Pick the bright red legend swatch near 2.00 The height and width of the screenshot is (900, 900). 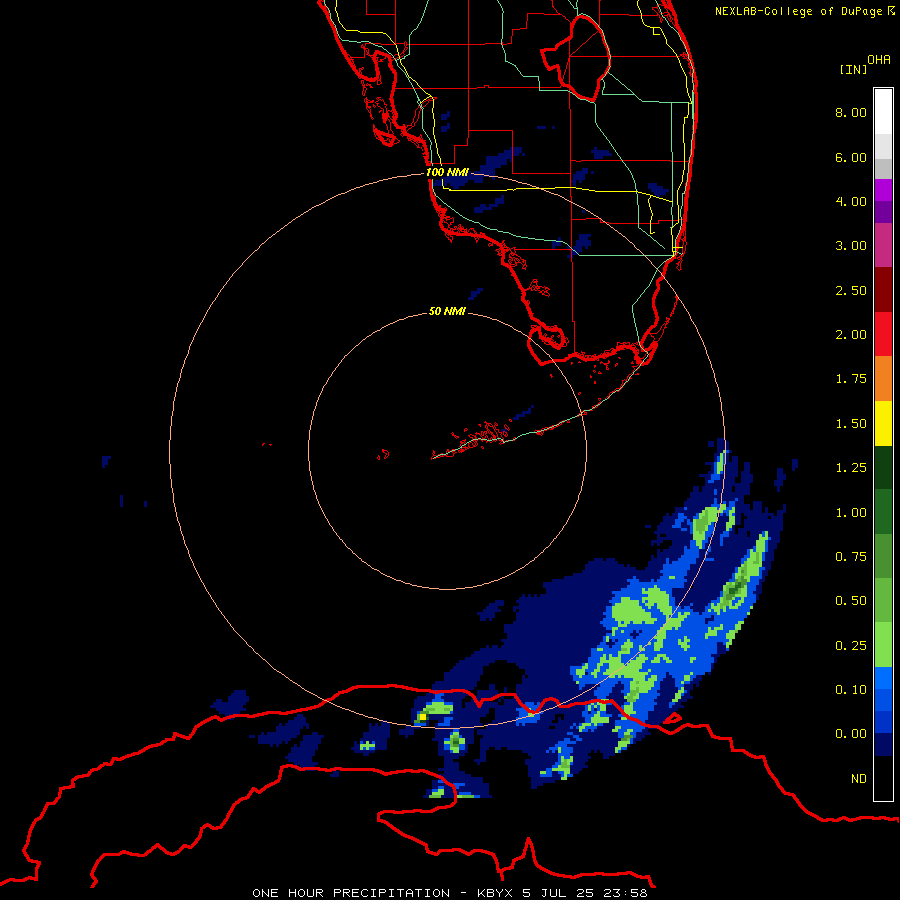click(883, 334)
